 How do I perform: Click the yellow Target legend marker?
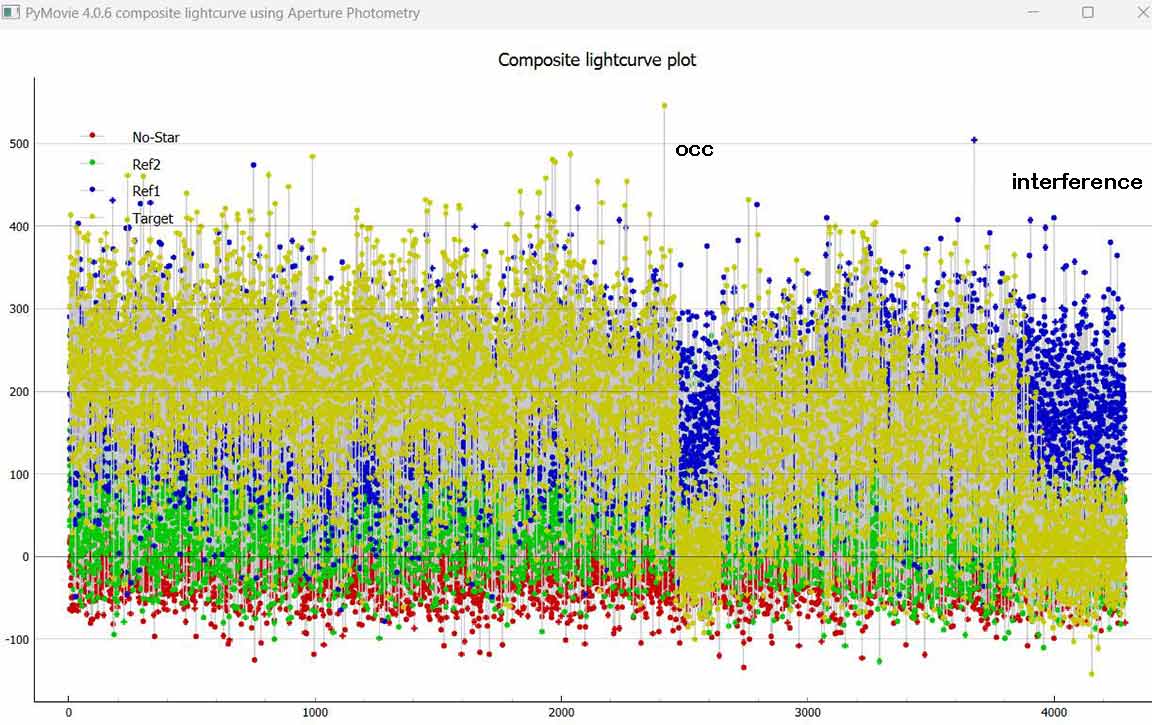pyautogui.click(x=92, y=216)
